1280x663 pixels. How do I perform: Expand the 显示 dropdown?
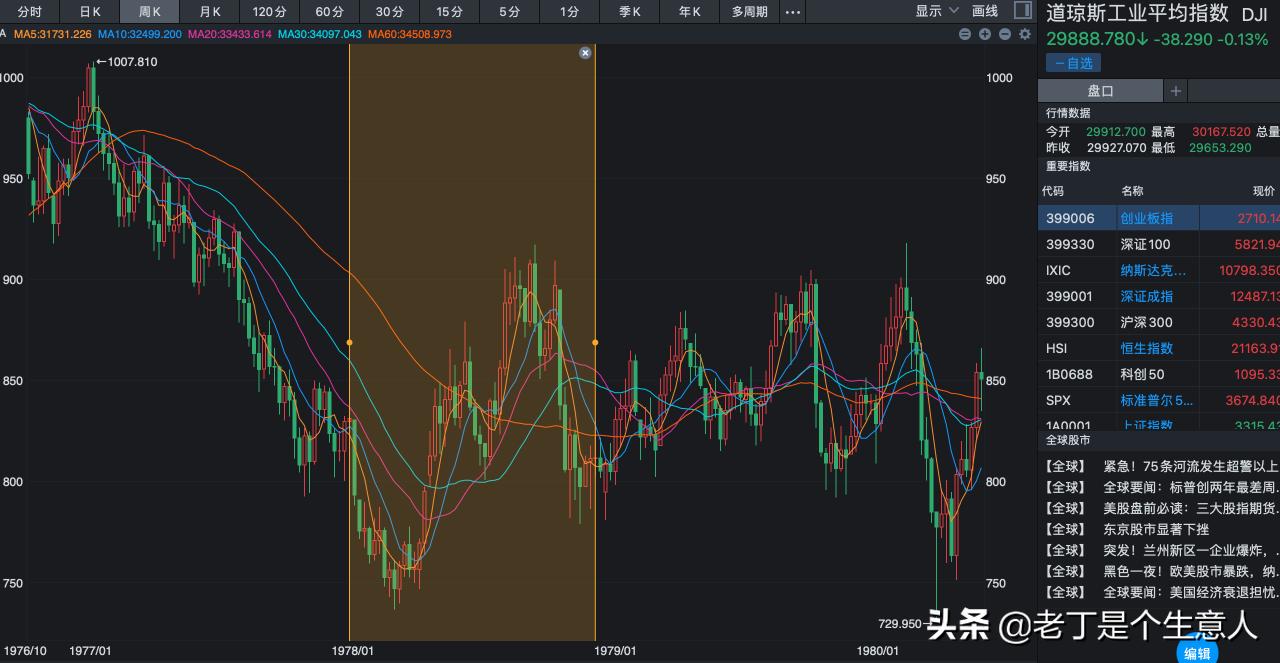click(x=935, y=12)
